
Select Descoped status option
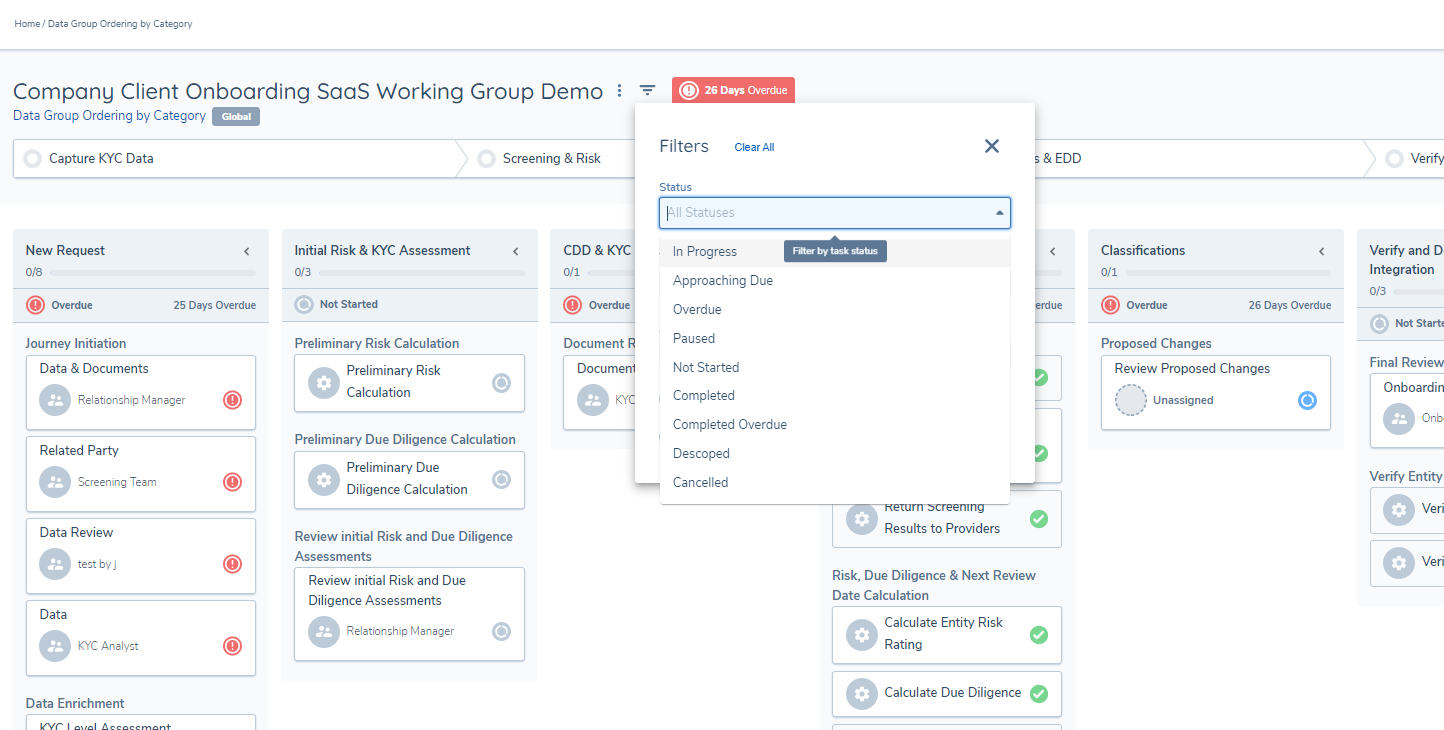(835, 454)
